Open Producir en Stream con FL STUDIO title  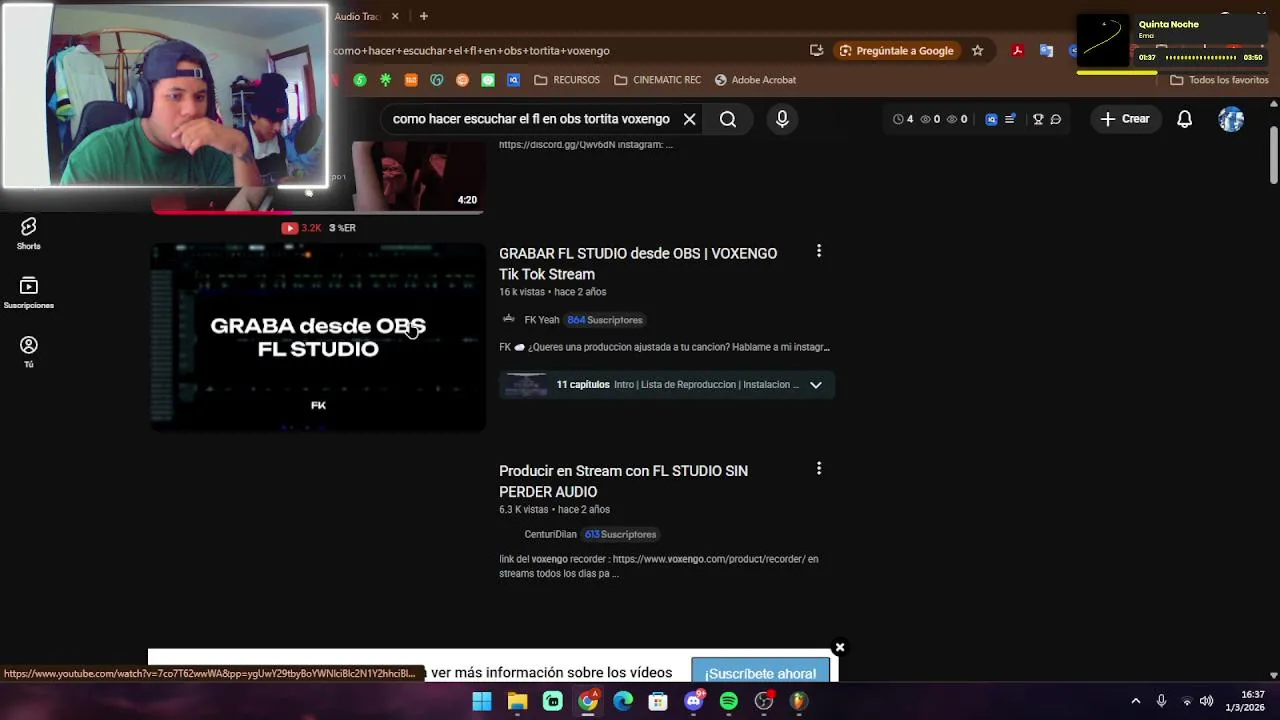pyautogui.click(x=623, y=481)
